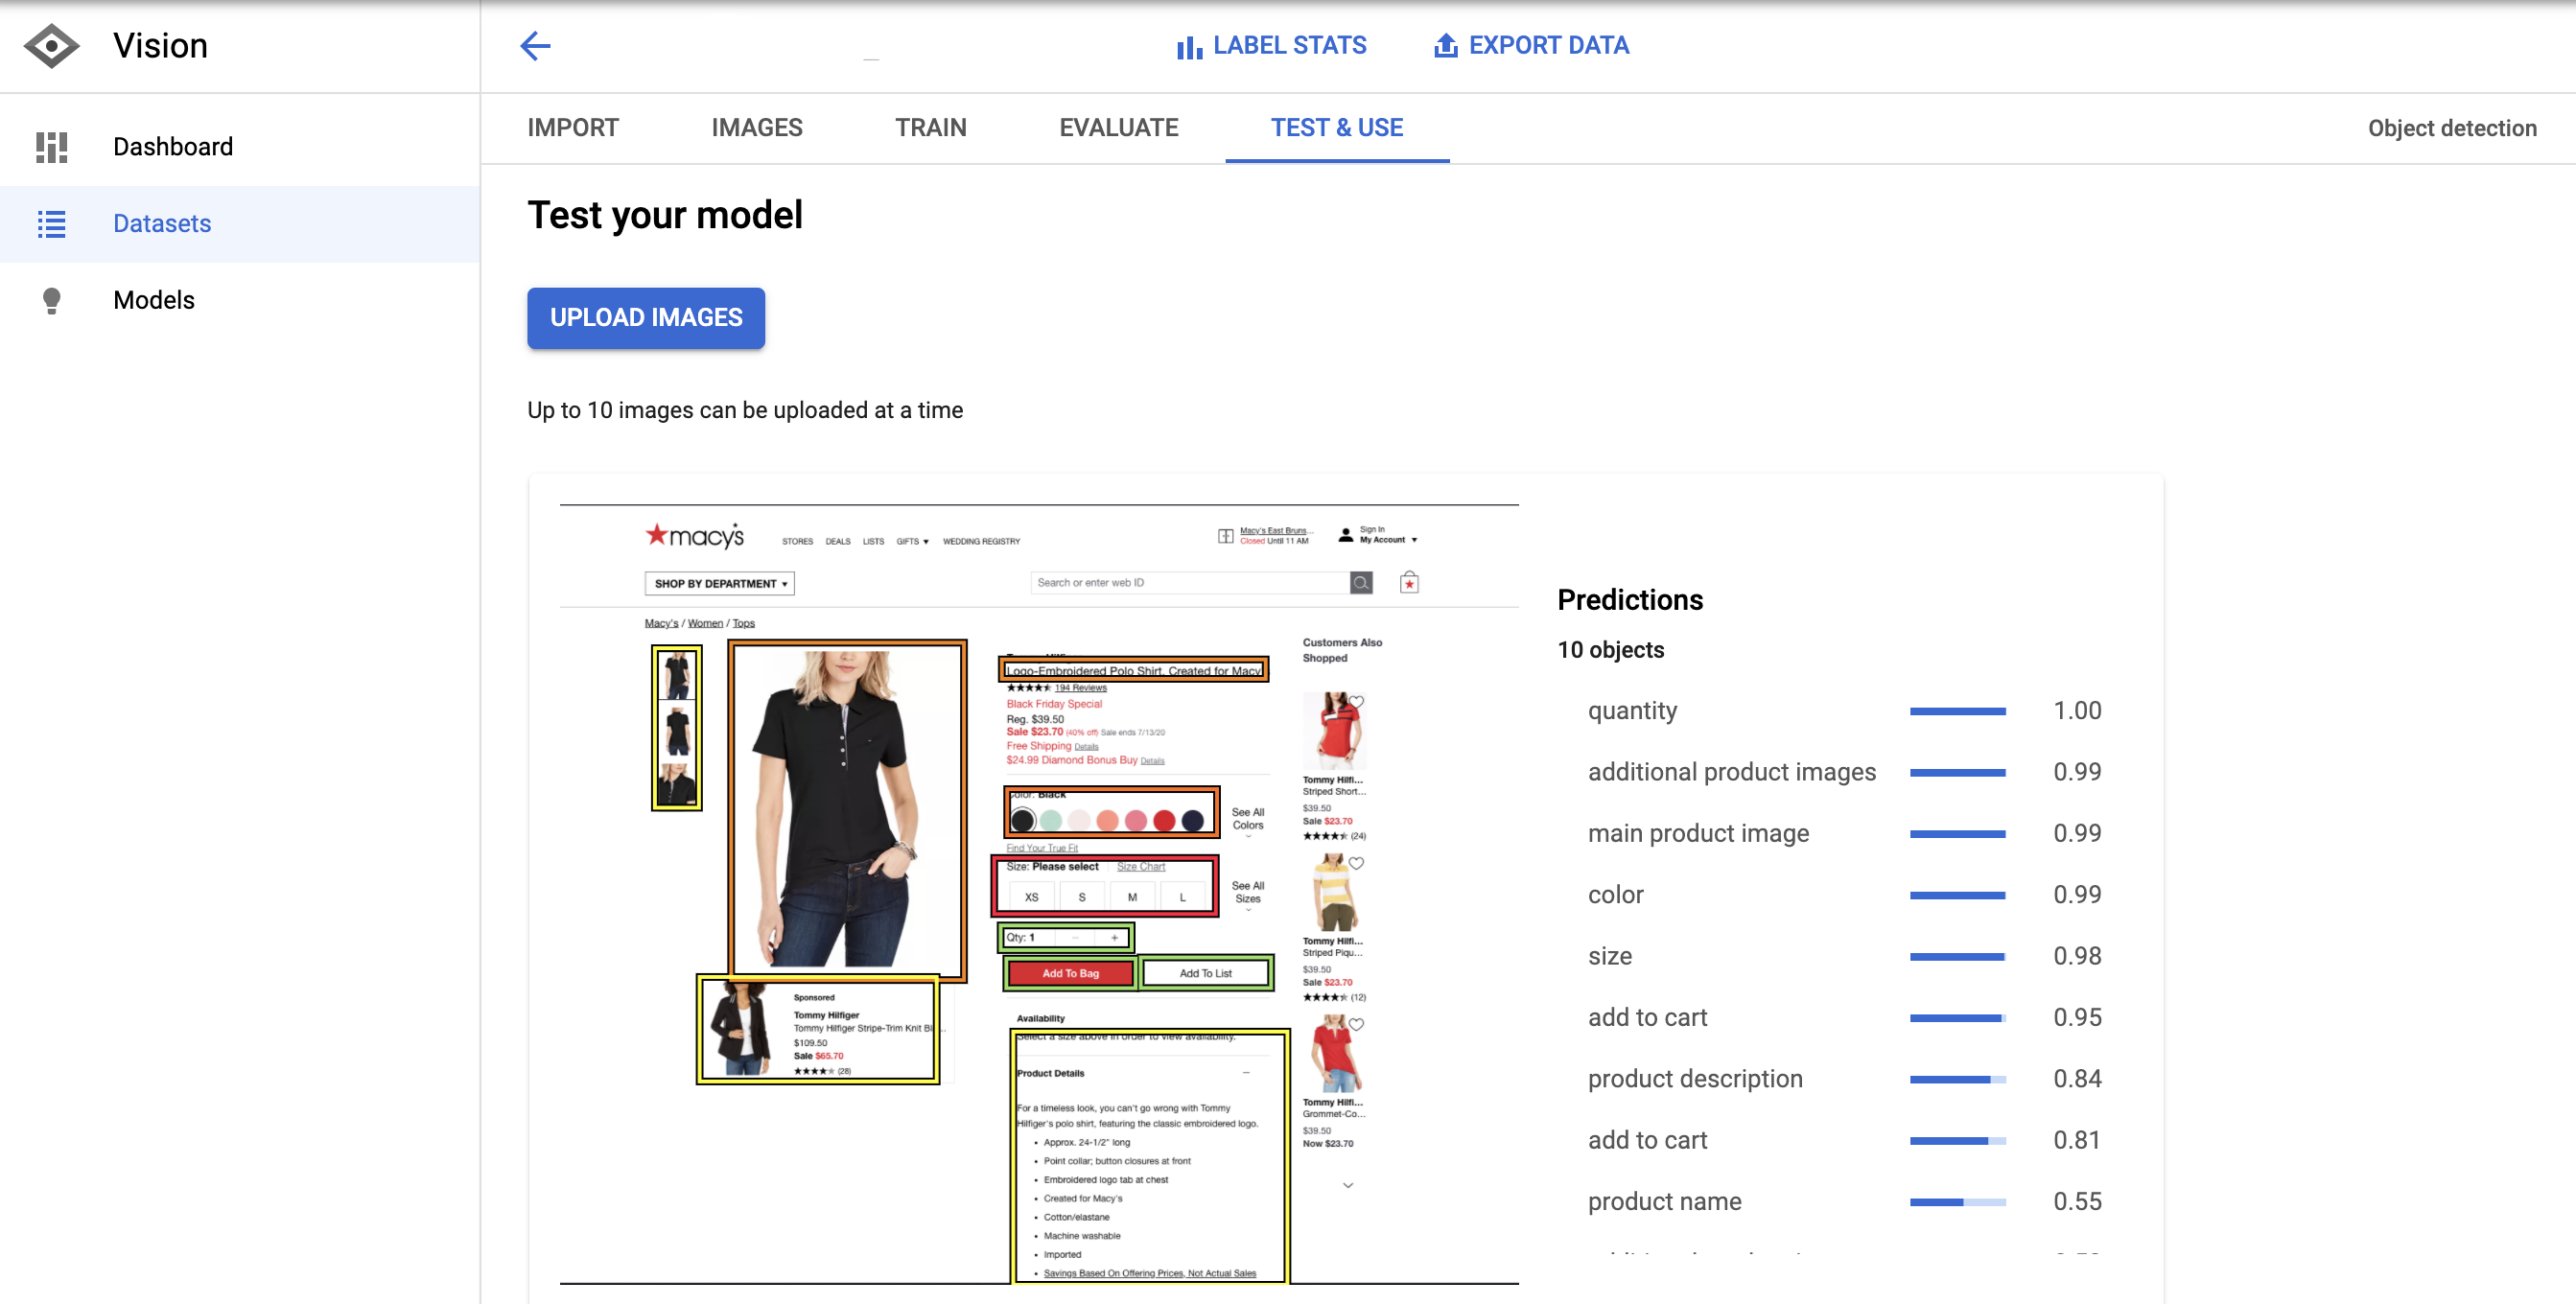Open Dashboard from sidebar icon

[x=52, y=147]
